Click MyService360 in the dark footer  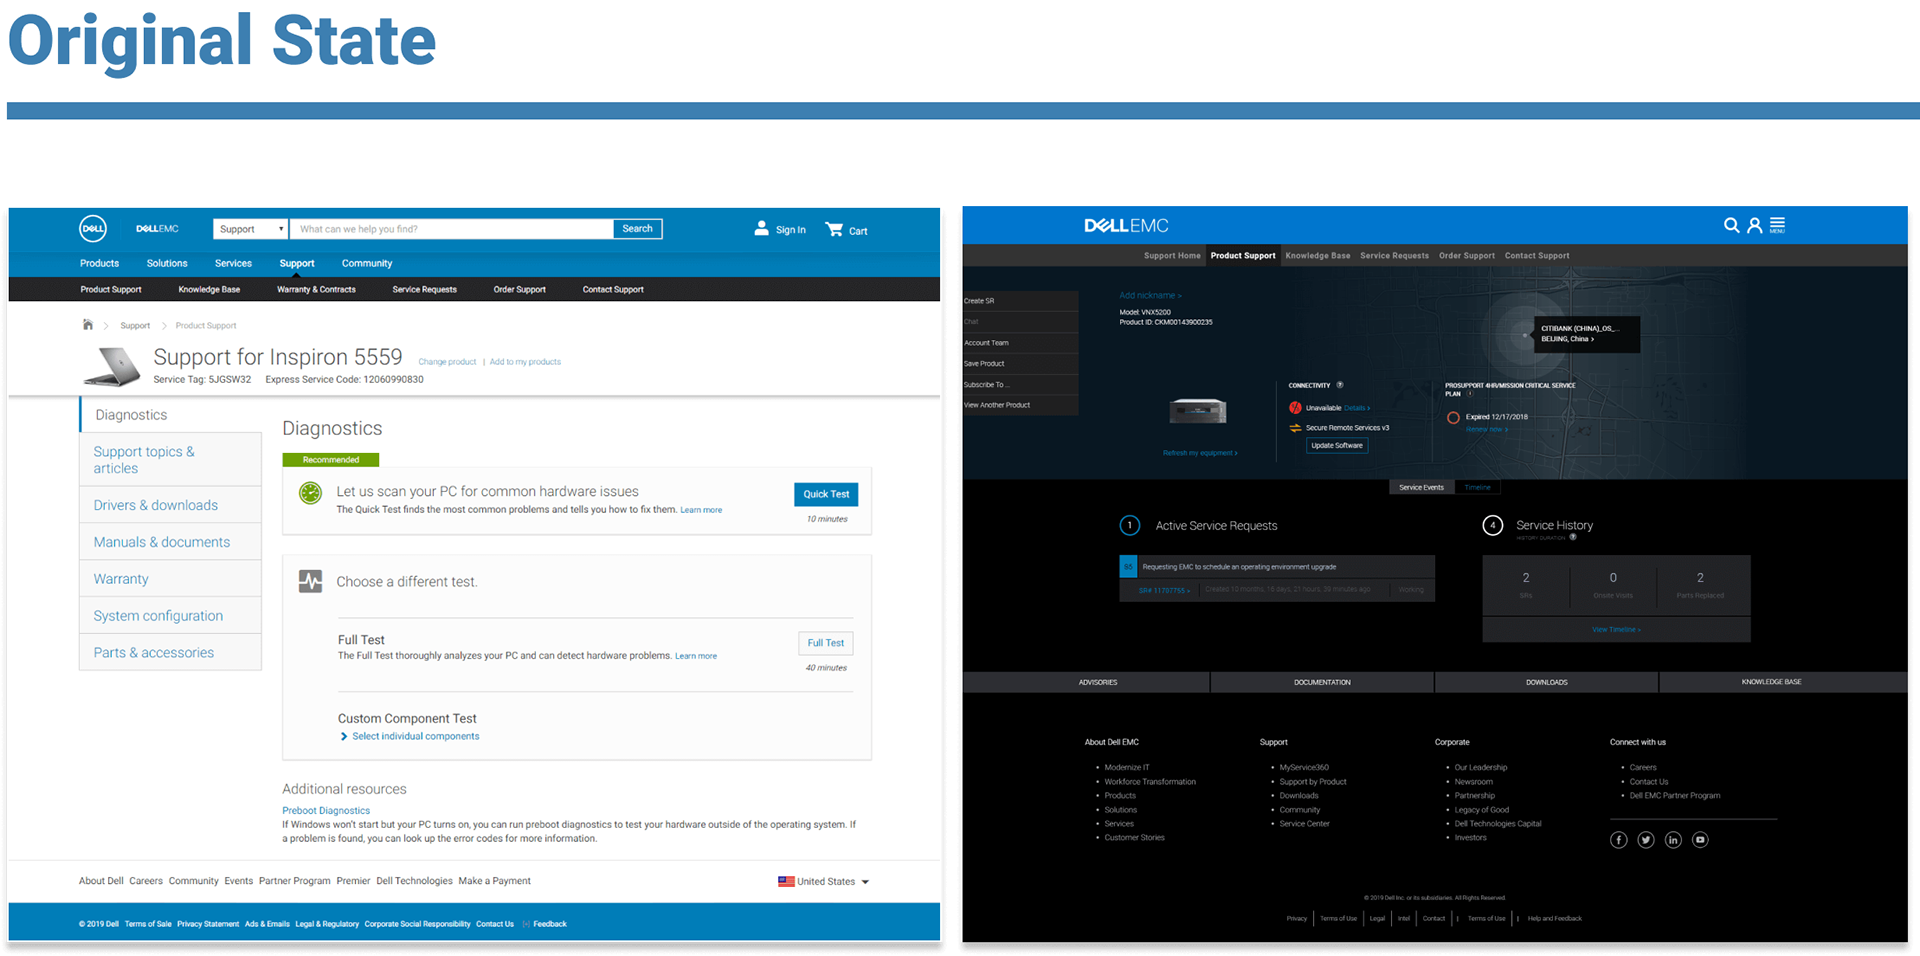click(1304, 768)
